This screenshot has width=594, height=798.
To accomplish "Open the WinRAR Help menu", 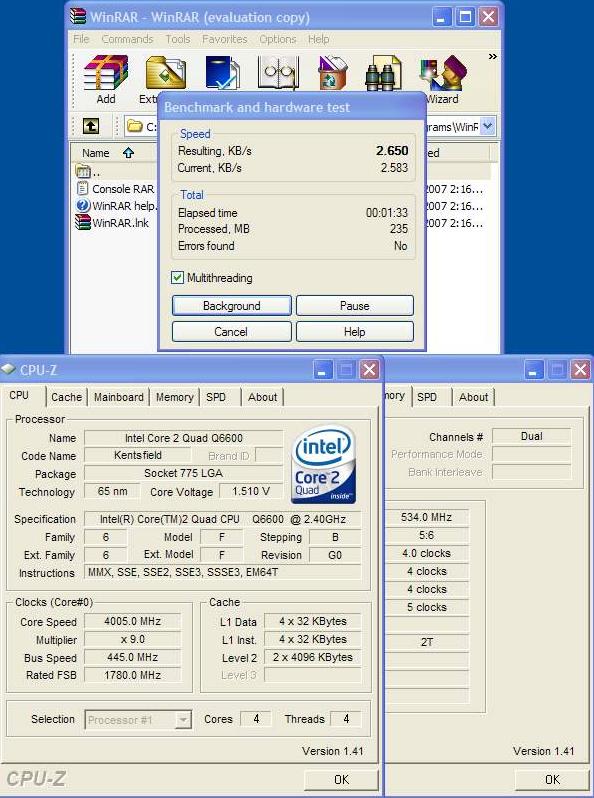I will pos(319,39).
